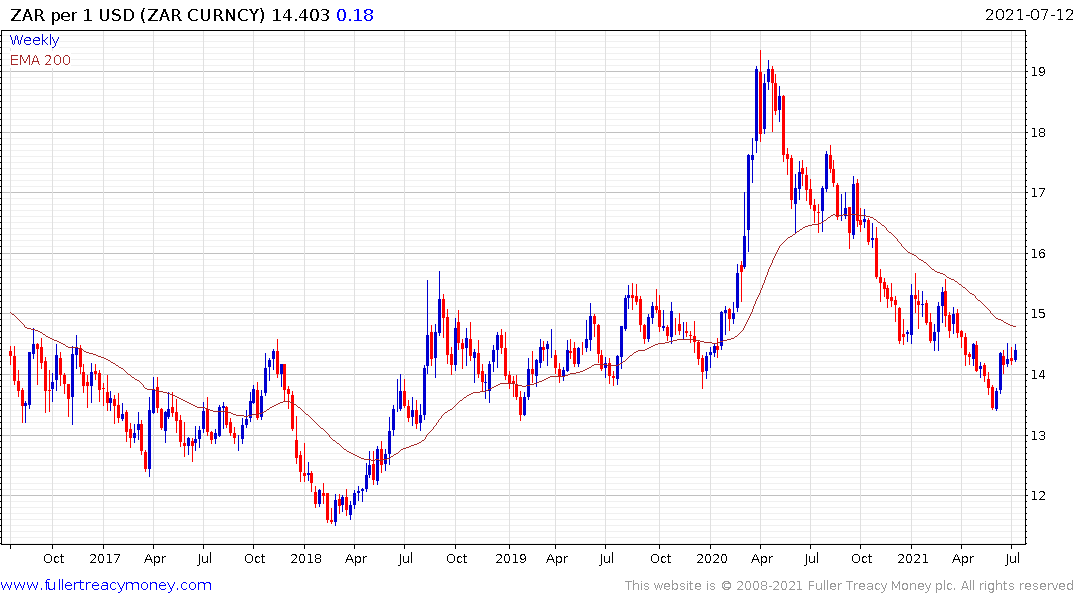The image size is (1075, 600).
Task: Click the 2017 year axis label
Action: click(x=105, y=558)
